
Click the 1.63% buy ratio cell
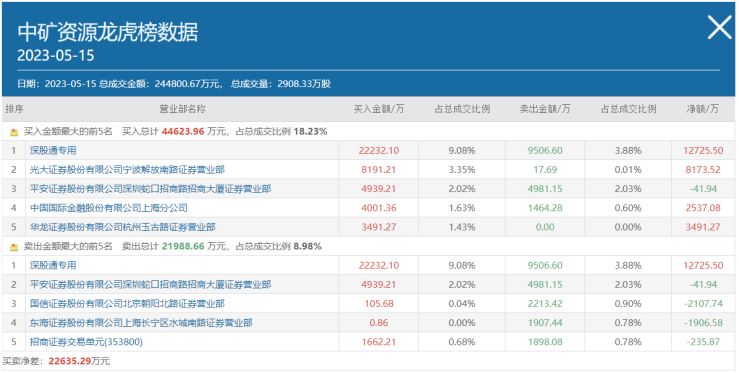point(462,208)
